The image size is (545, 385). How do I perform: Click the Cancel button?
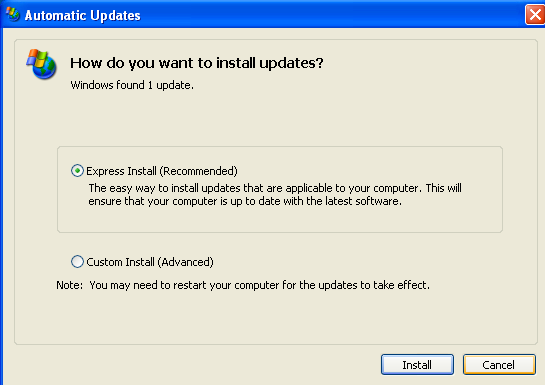tap(499, 364)
